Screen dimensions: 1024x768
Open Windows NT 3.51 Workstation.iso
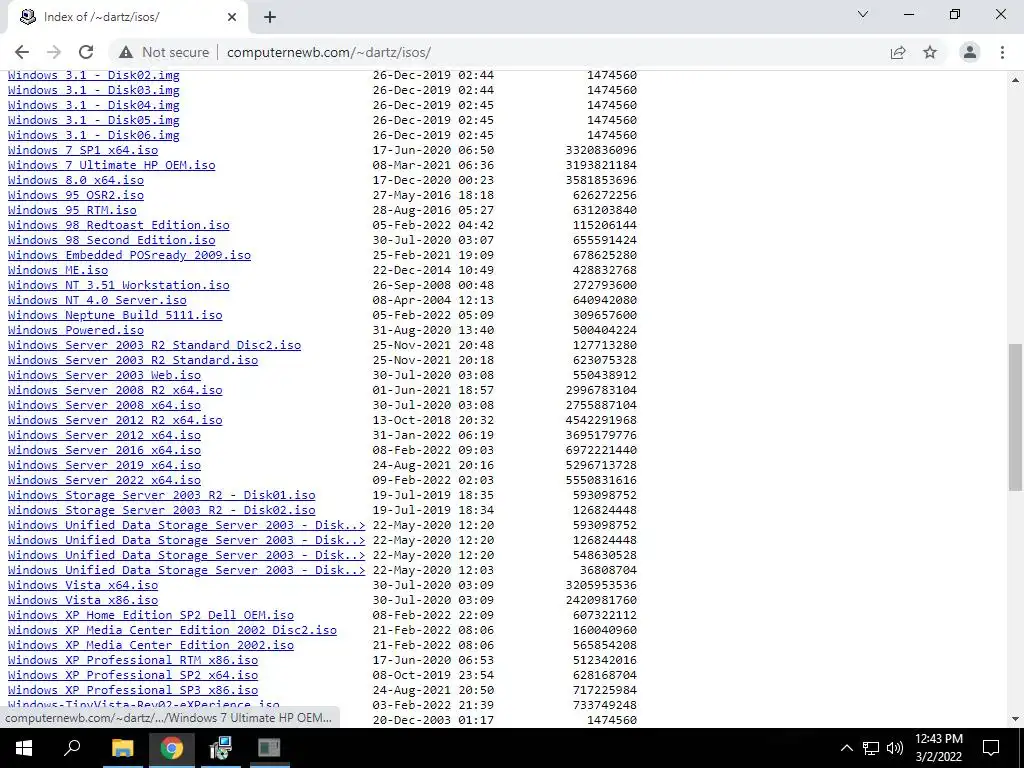[119, 285]
